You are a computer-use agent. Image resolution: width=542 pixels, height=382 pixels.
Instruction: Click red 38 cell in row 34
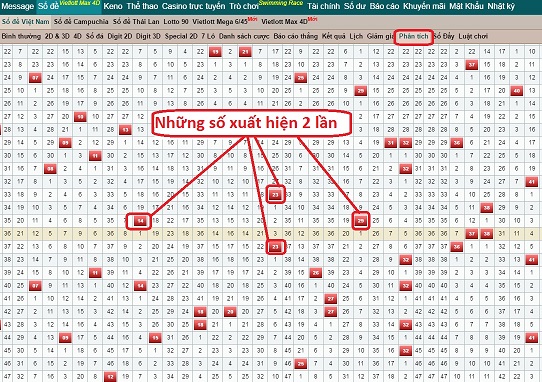coord(487,208)
